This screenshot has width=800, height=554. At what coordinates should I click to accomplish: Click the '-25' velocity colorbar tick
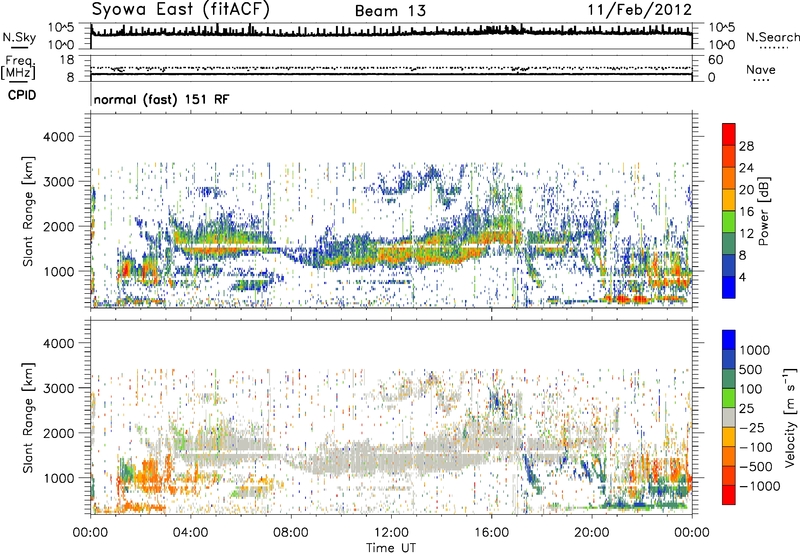[x=753, y=428]
